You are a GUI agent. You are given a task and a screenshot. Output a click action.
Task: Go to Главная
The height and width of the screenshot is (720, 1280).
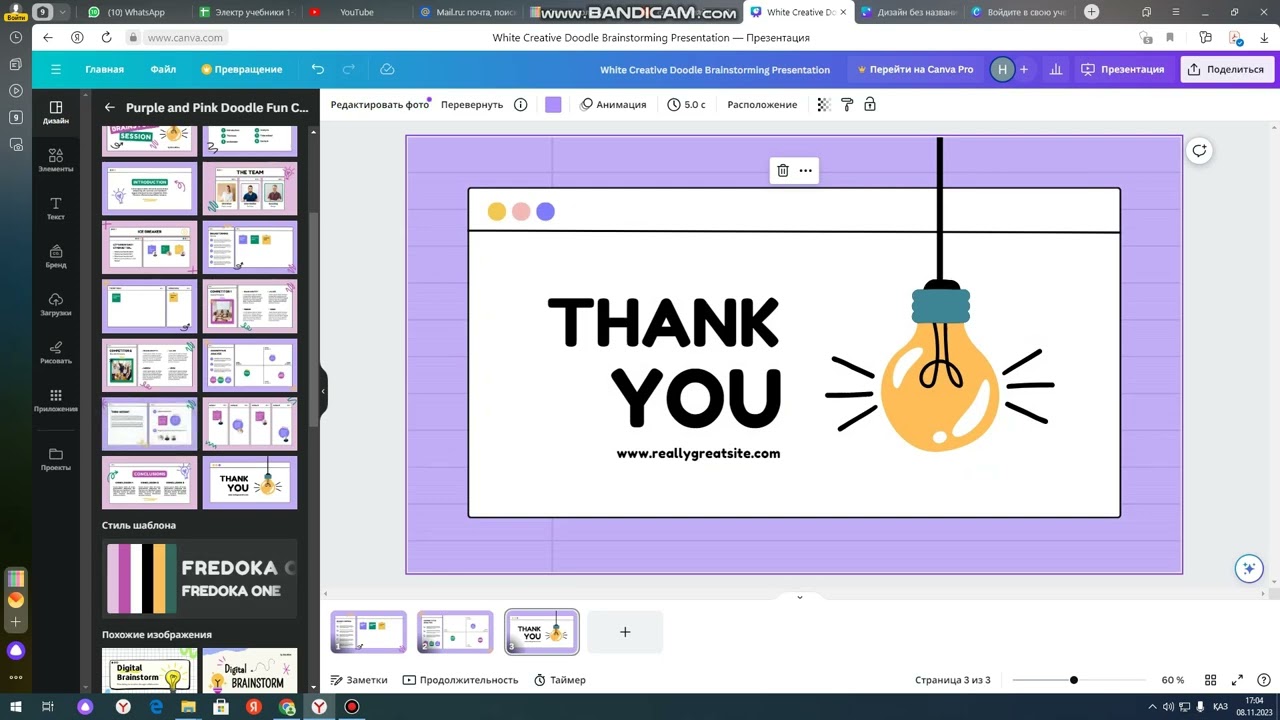(x=104, y=69)
